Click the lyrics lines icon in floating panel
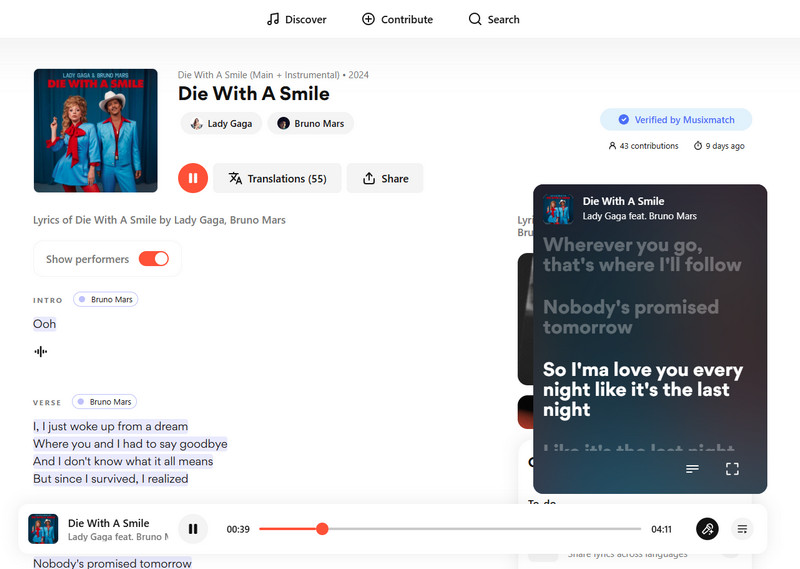The width and height of the screenshot is (800, 569). tap(692, 469)
